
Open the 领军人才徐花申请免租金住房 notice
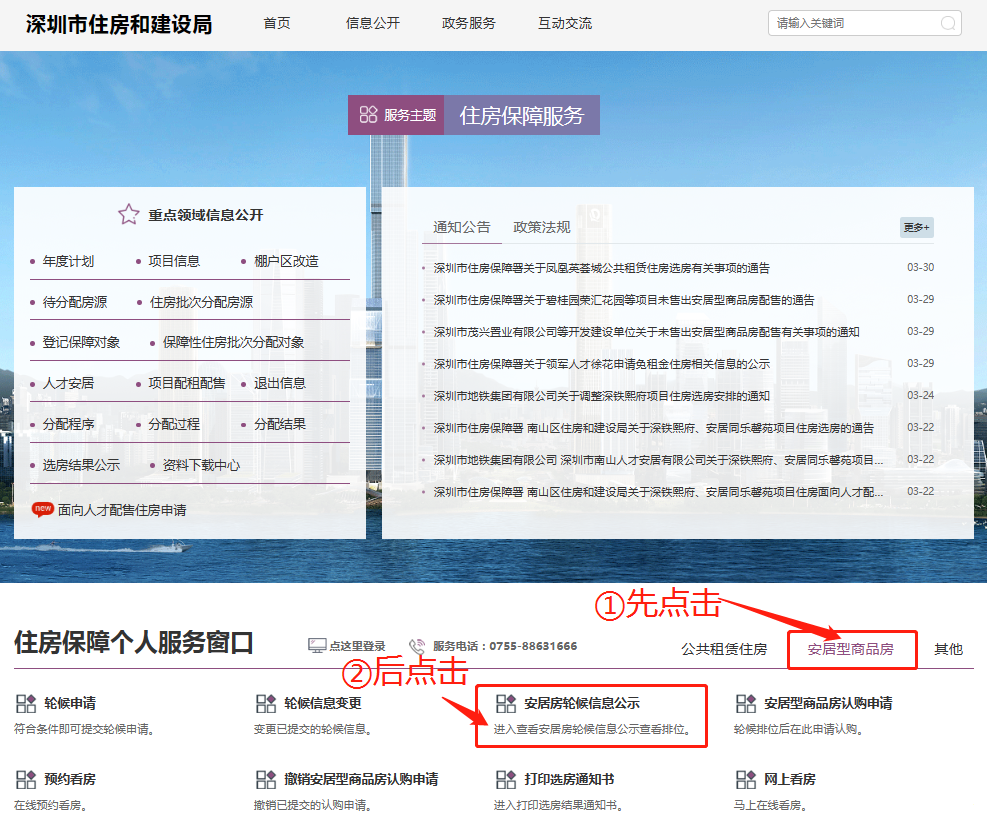(x=602, y=364)
